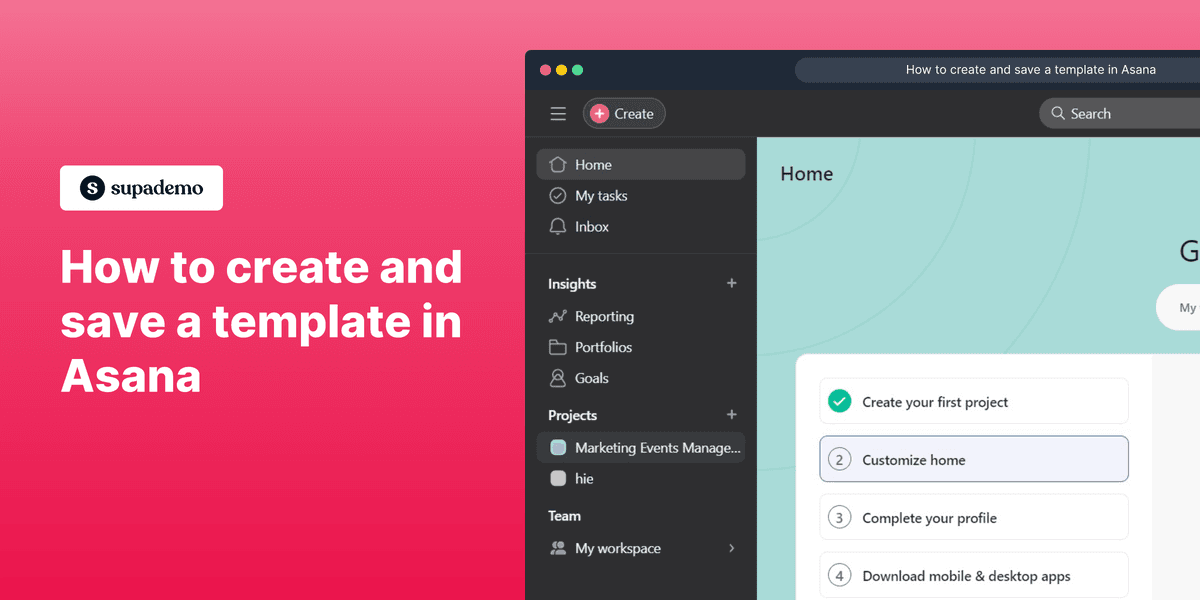Select Goals using the target icon

pyautogui.click(x=558, y=378)
